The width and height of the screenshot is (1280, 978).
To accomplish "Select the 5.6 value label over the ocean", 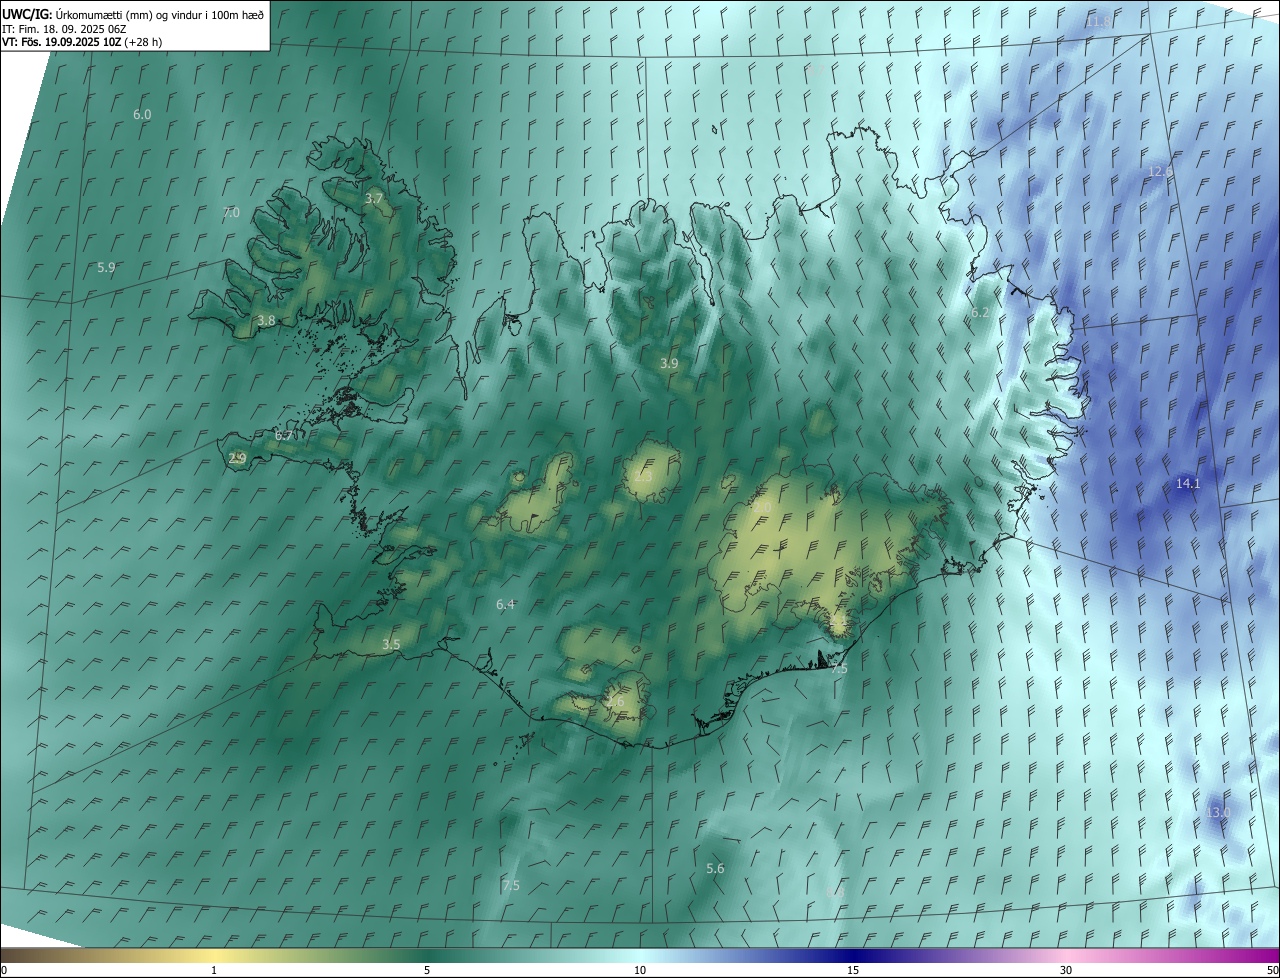I will click(x=715, y=869).
